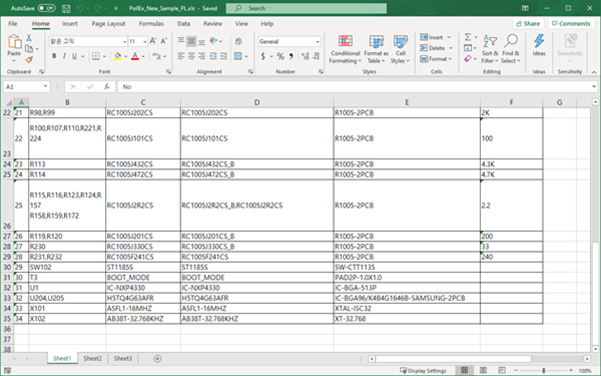This screenshot has height=376, width=601.
Task: Open Display Settings in status bar
Action: click(x=423, y=370)
